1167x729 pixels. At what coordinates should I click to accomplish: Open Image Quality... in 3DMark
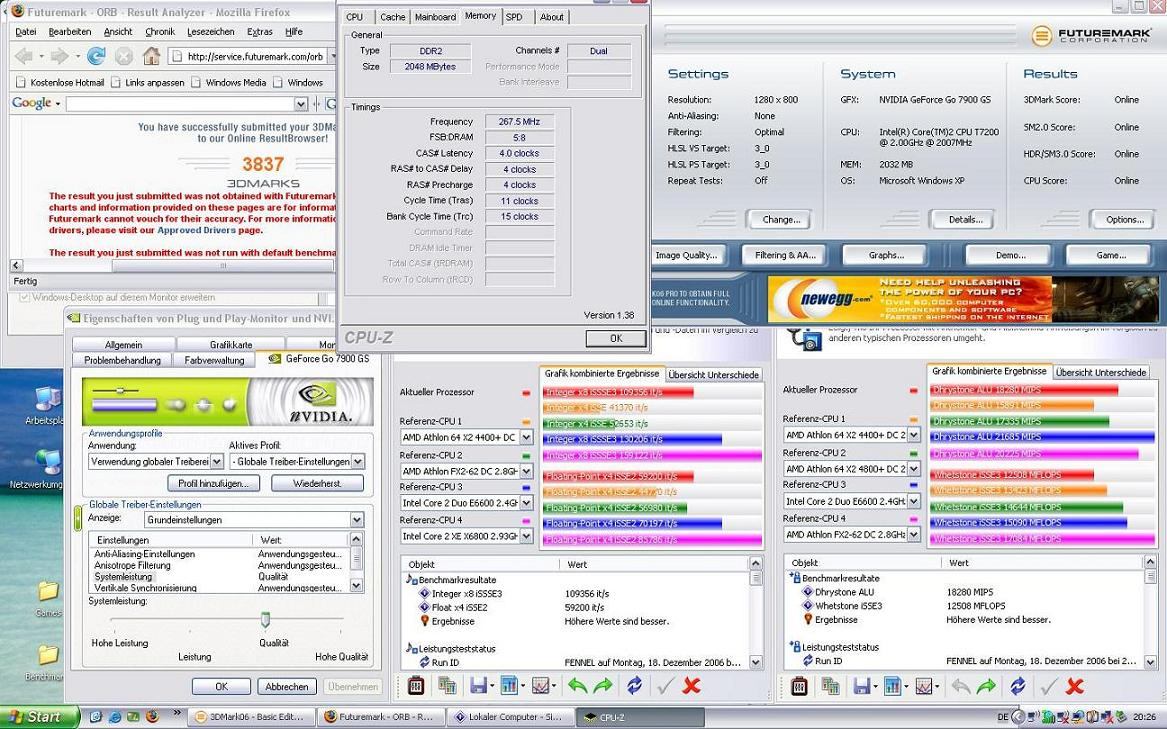click(x=686, y=255)
